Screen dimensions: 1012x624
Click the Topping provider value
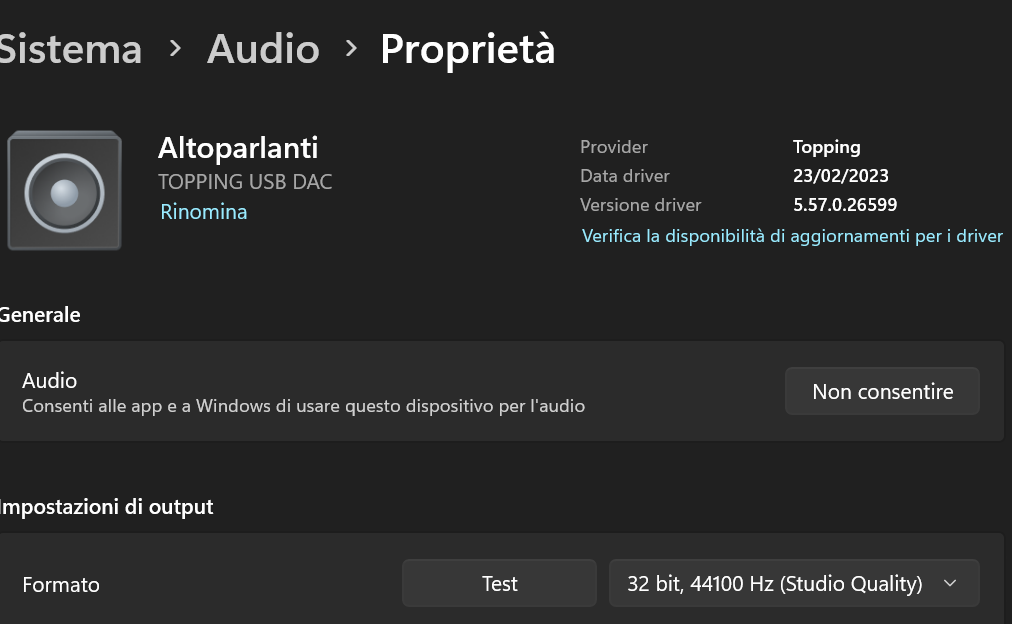(x=827, y=147)
